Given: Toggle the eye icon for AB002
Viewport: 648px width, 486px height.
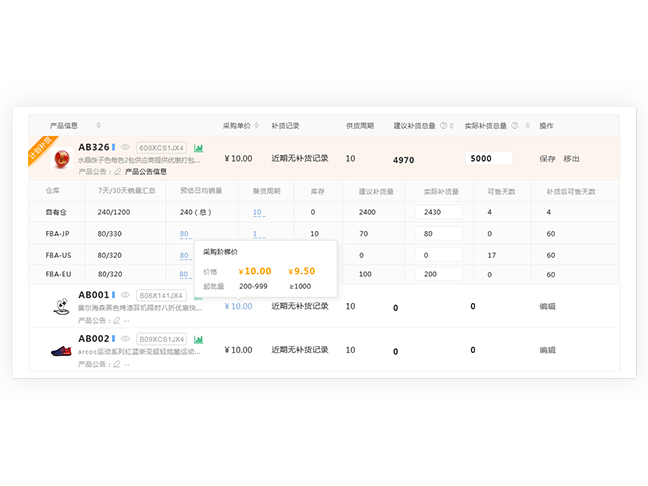Looking at the screenshot, I should coord(125,339).
